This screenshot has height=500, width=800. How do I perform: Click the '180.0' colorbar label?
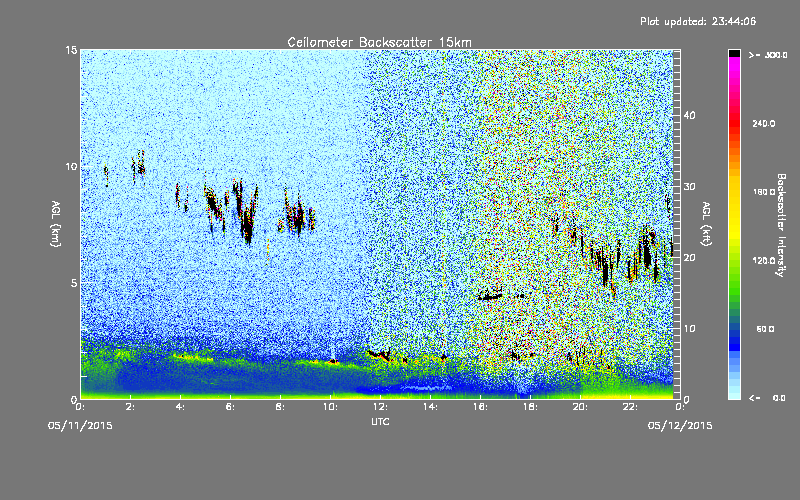[763, 192]
